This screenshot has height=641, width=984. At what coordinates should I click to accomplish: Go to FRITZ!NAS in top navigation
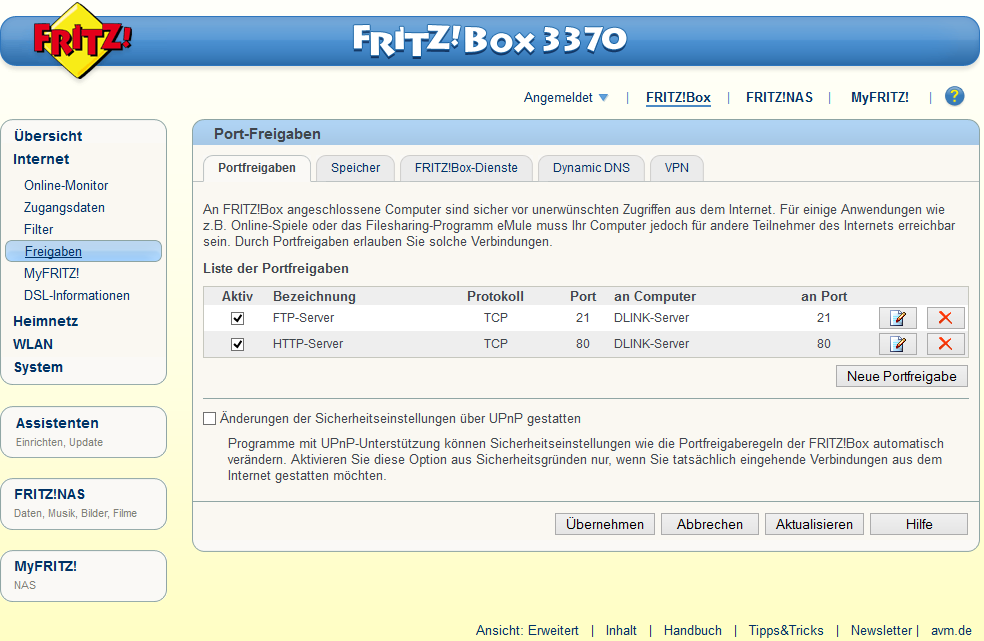pyautogui.click(x=779, y=97)
